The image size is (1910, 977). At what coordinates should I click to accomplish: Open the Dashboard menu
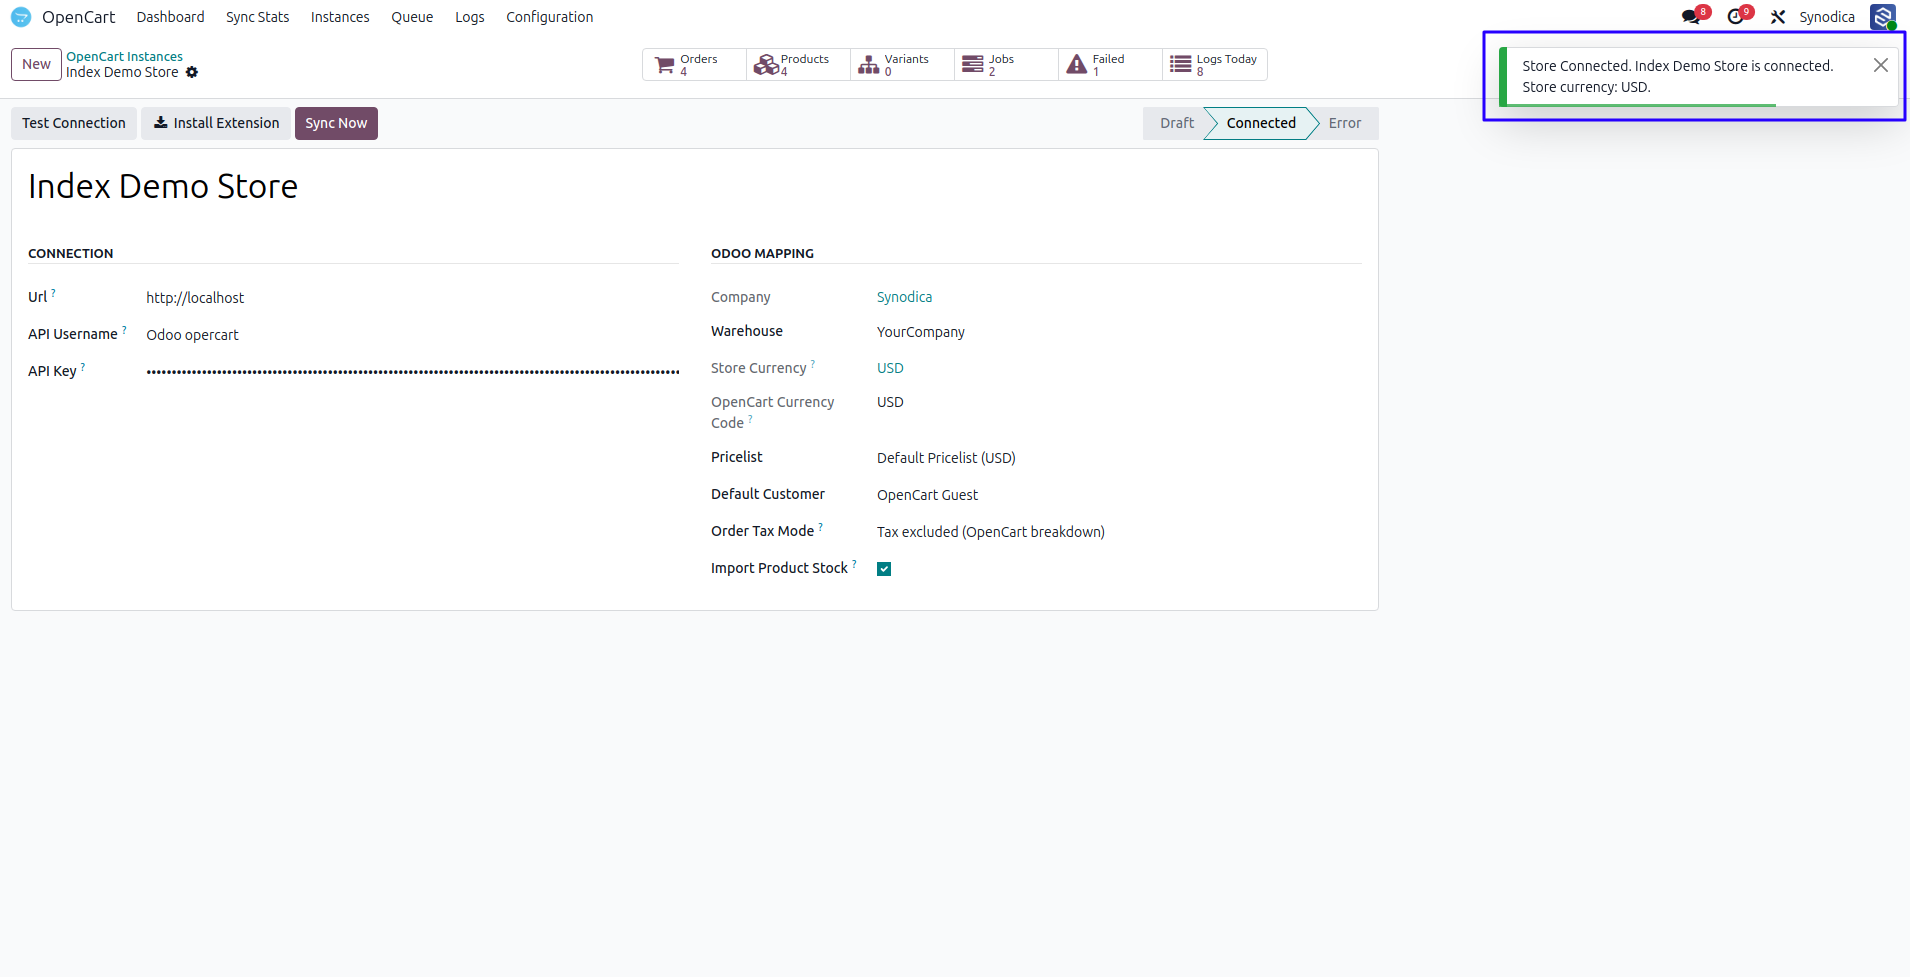tap(170, 17)
